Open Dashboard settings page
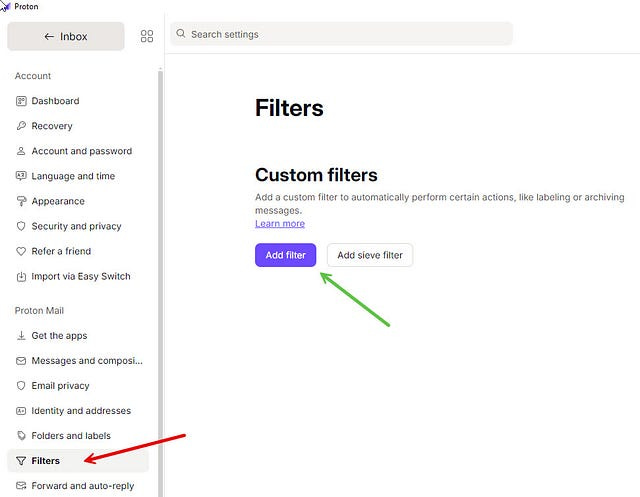Image resolution: width=640 pixels, height=497 pixels. pyautogui.click(x=78, y=101)
